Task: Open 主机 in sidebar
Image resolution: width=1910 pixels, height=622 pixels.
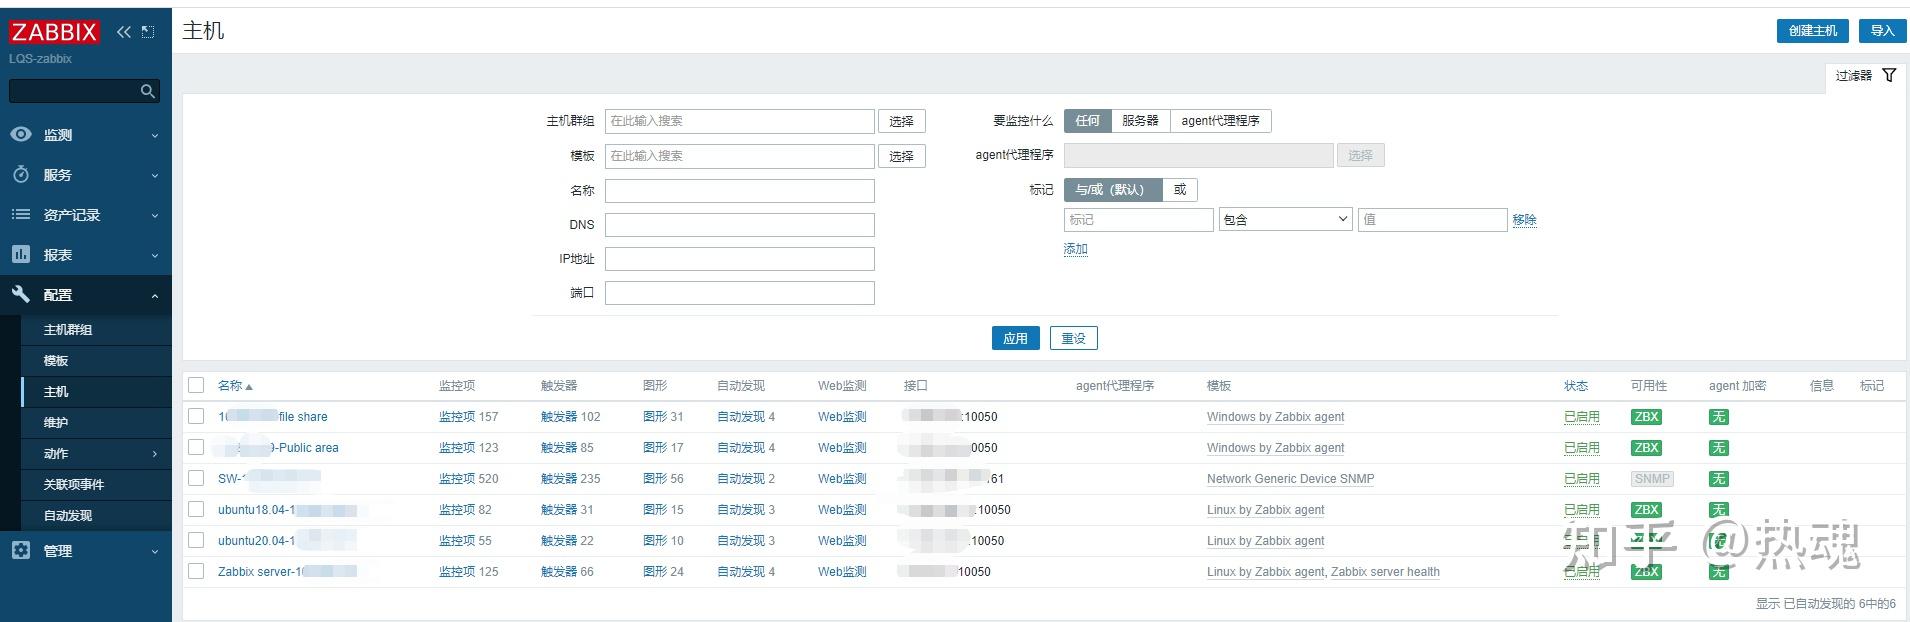Action: point(96,392)
